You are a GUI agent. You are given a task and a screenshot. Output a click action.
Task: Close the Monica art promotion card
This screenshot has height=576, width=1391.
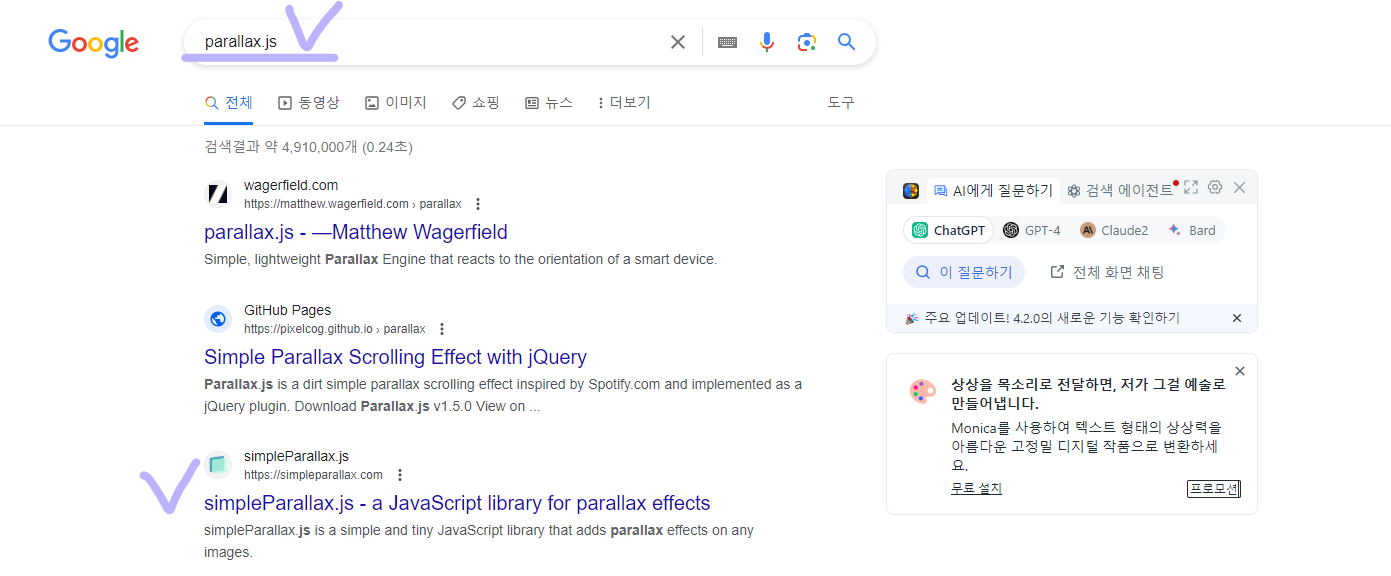click(x=1240, y=371)
